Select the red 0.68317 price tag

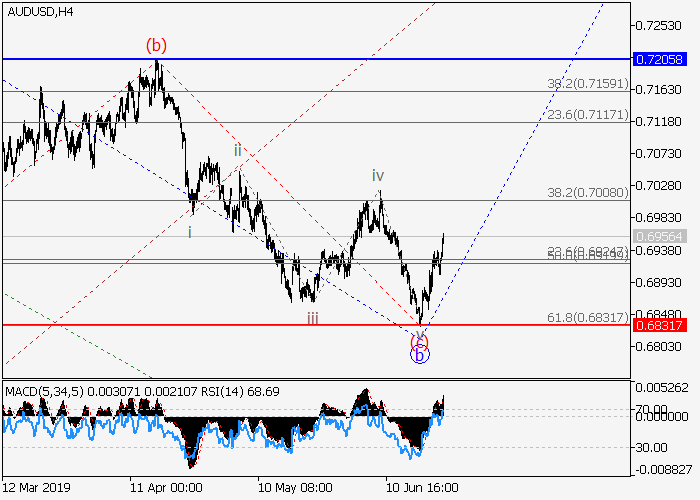(660, 325)
